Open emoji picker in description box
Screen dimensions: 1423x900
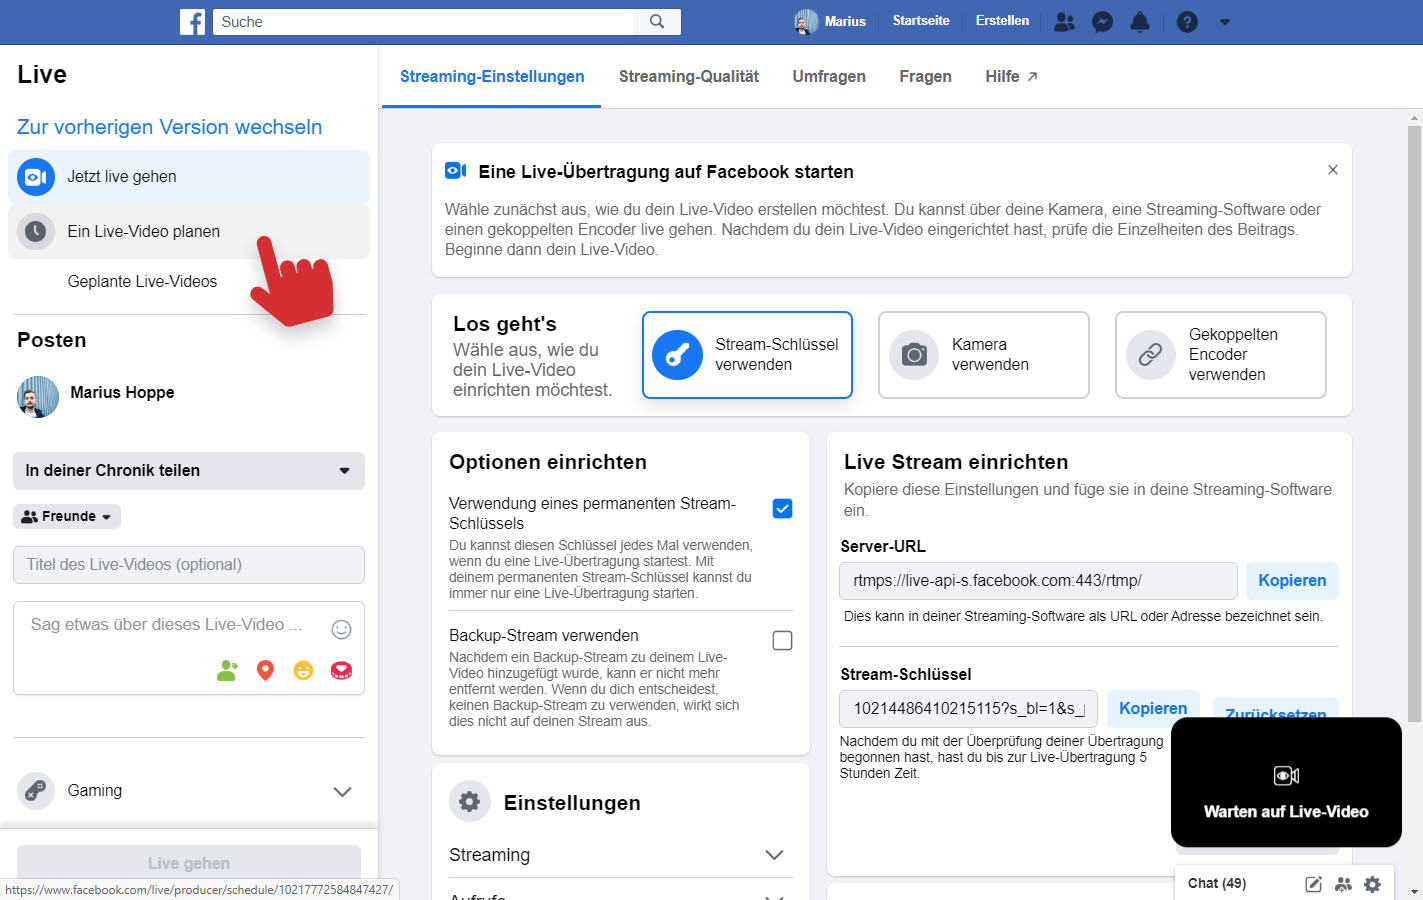[341, 629]
